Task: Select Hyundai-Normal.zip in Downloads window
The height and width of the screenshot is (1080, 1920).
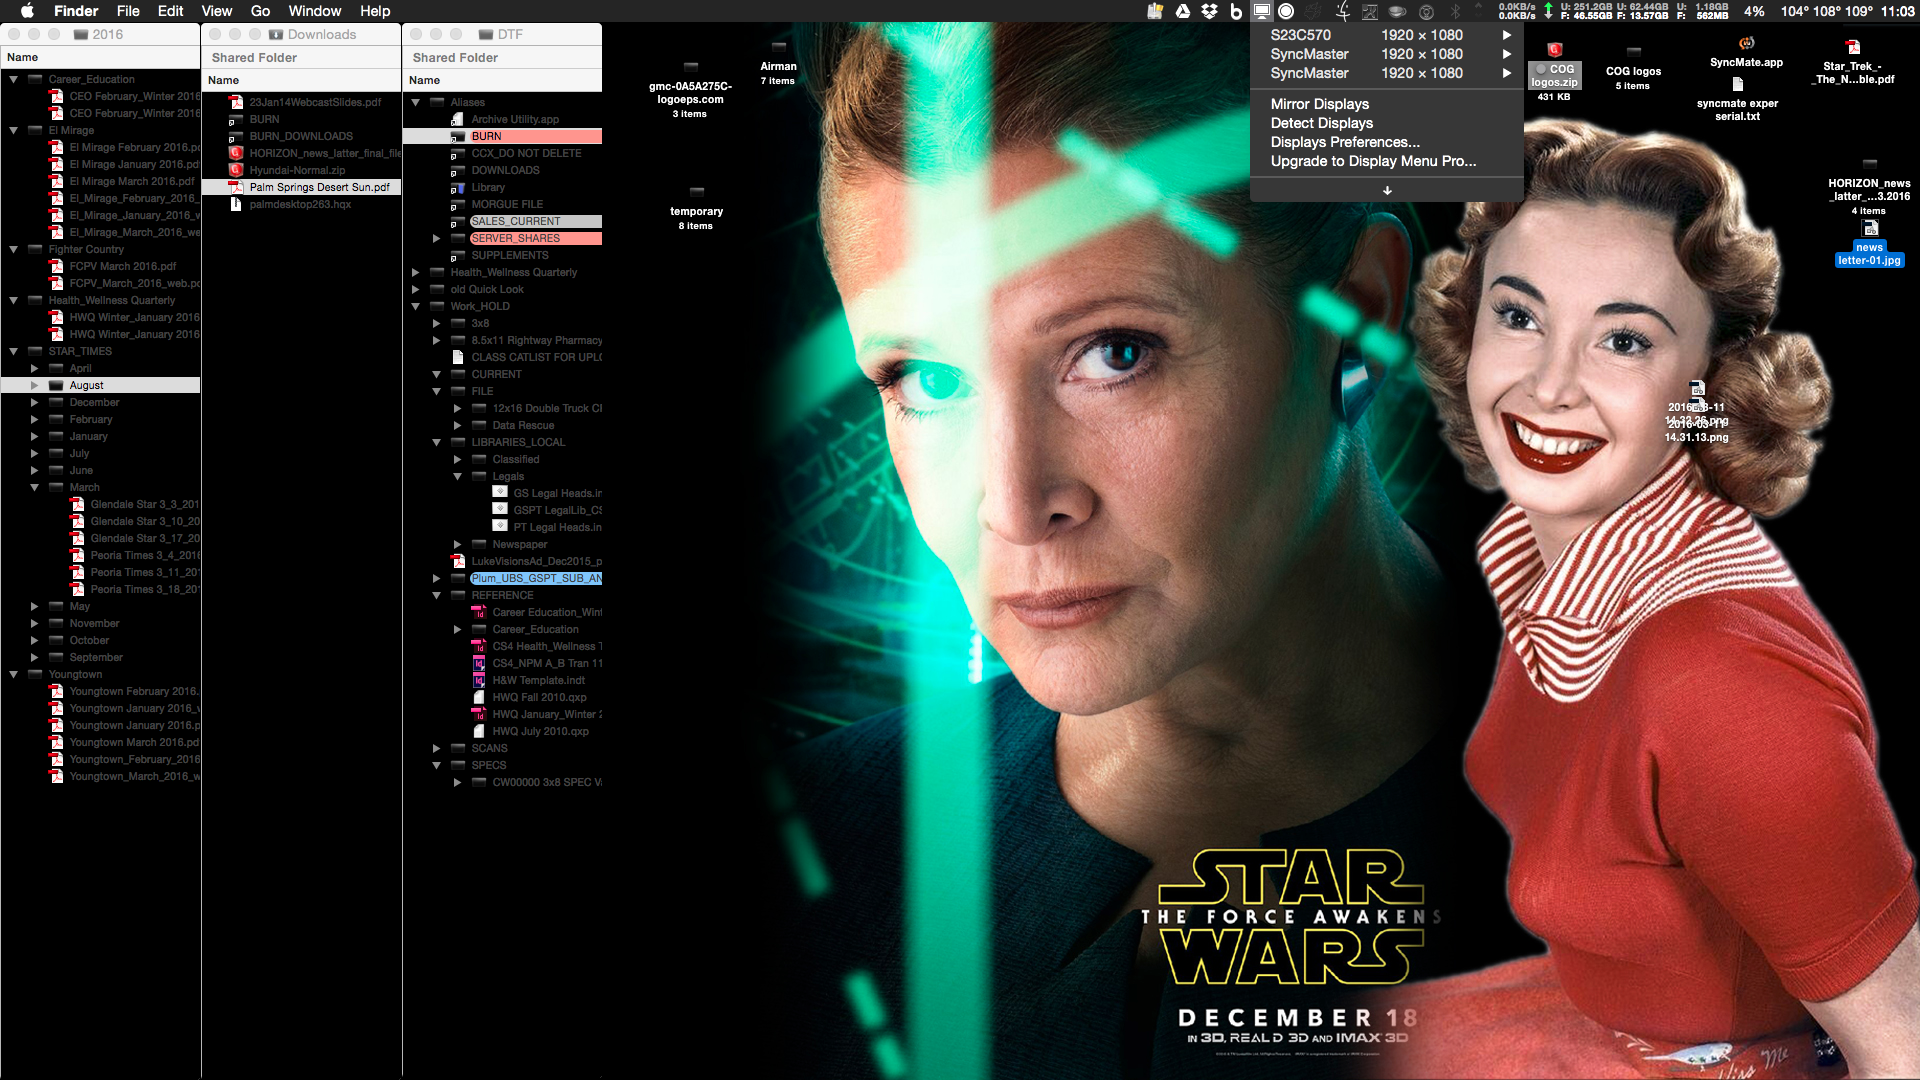Action: (x=301, y=170)
